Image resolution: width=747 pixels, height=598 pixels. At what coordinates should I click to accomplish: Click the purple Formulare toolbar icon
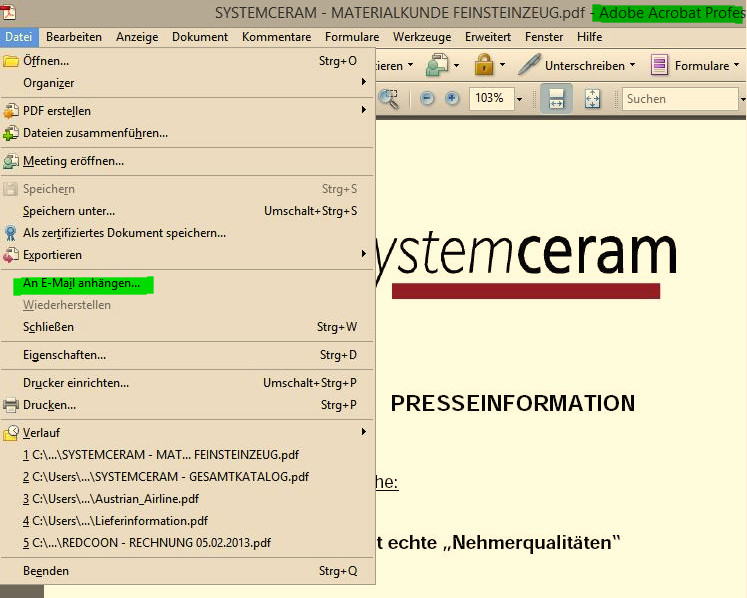[x=659, y=65]
